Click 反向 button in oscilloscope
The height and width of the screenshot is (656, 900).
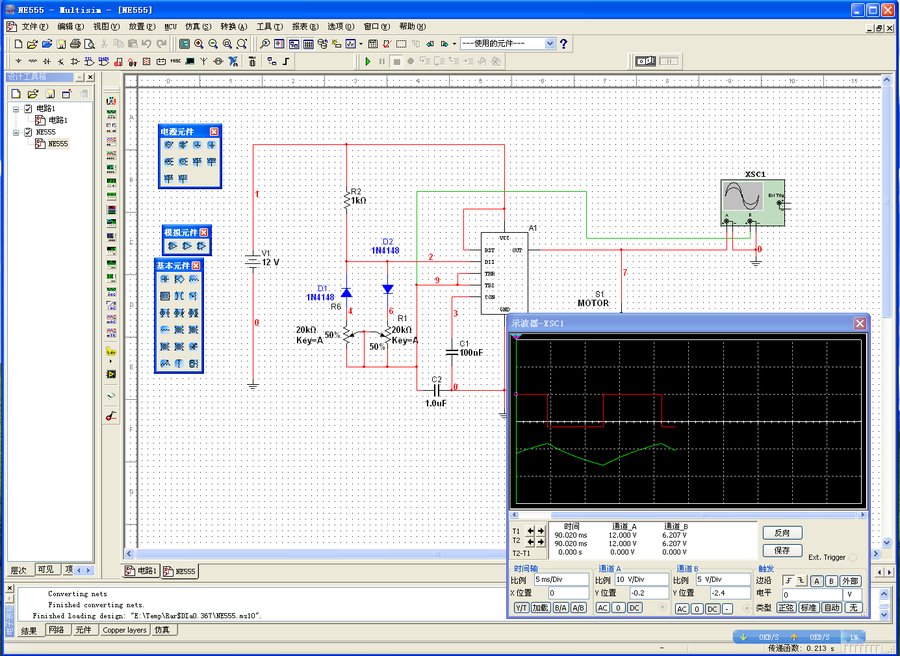pyautogui.click(x=782, y=533)
